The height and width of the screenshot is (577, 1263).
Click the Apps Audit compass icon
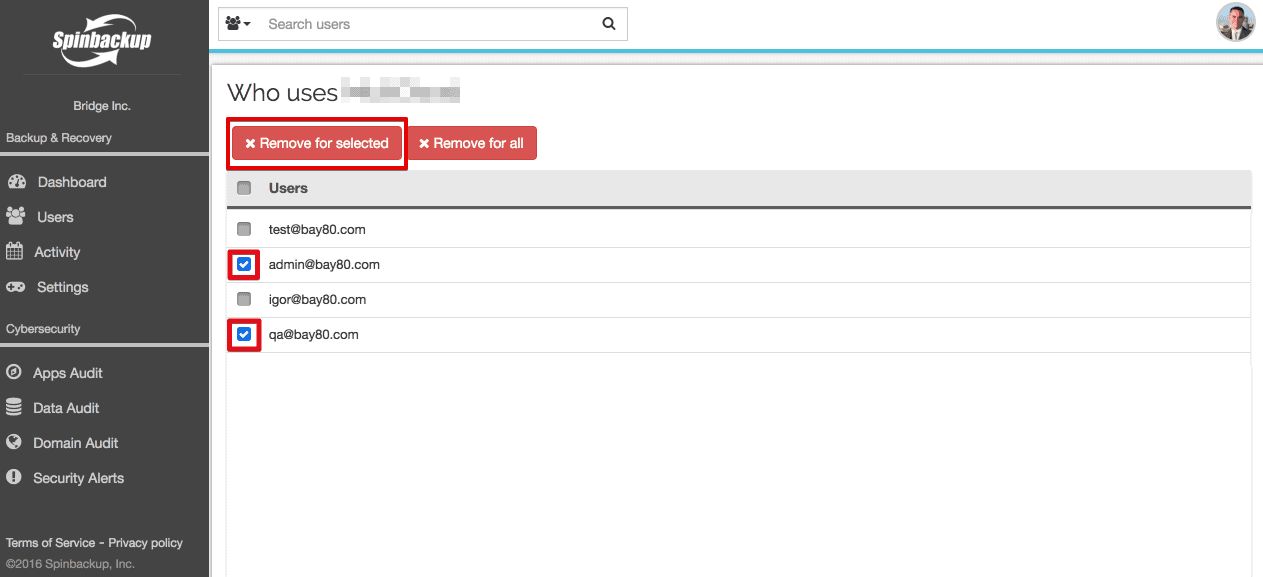[14, 373]
